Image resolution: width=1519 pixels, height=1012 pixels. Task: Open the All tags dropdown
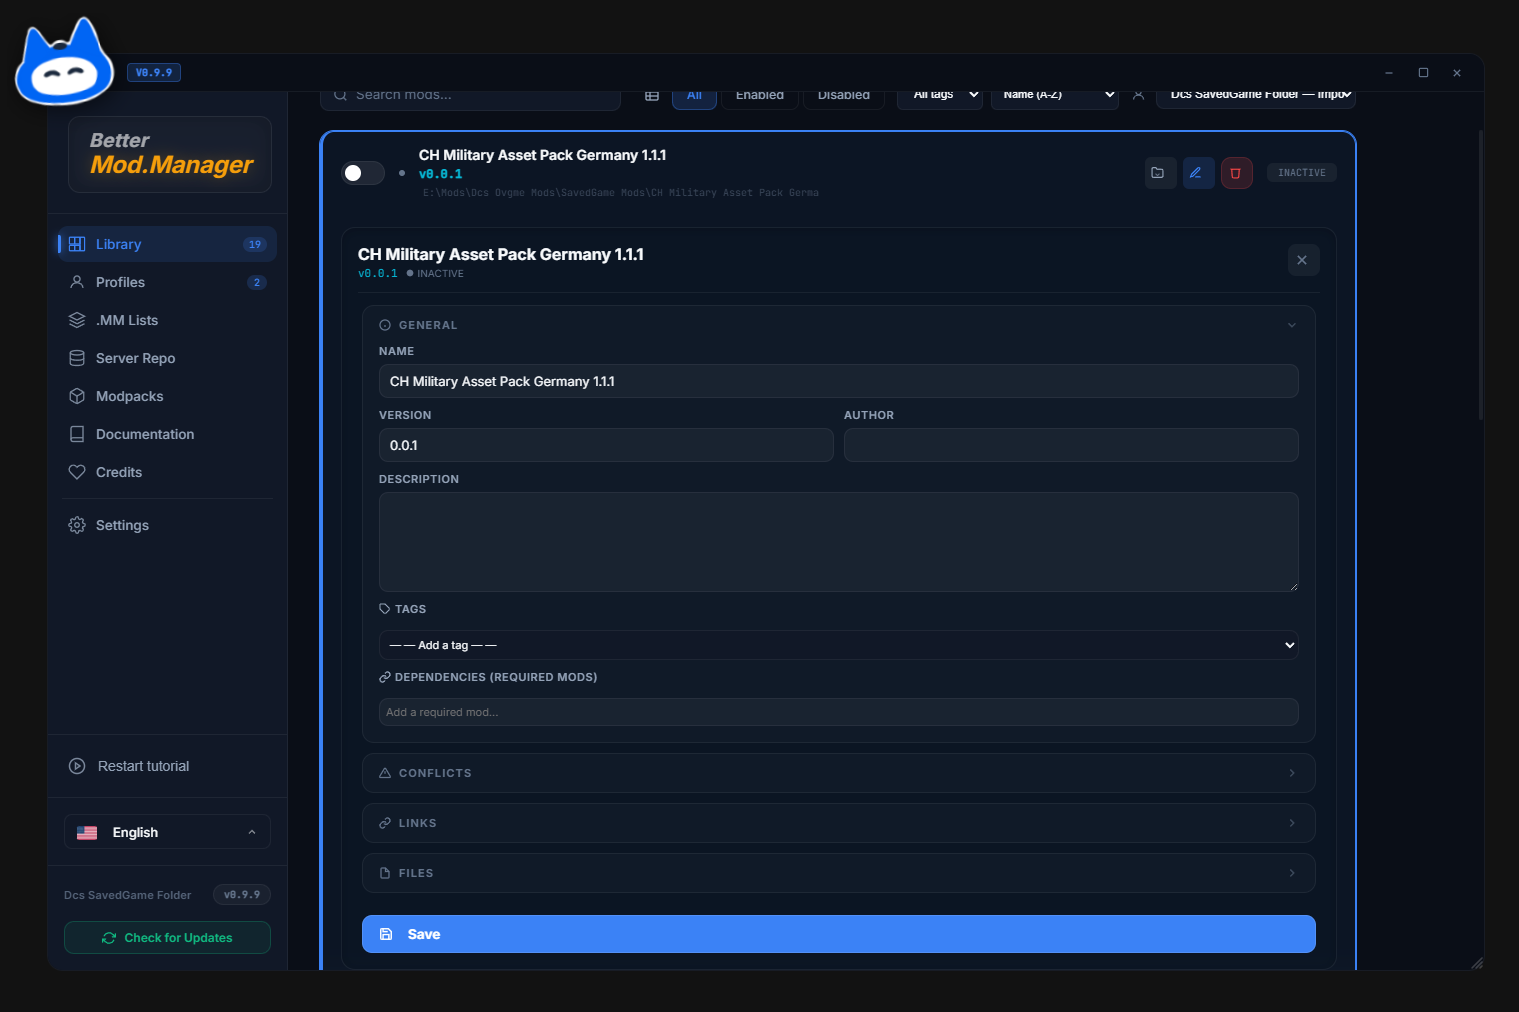940,97
